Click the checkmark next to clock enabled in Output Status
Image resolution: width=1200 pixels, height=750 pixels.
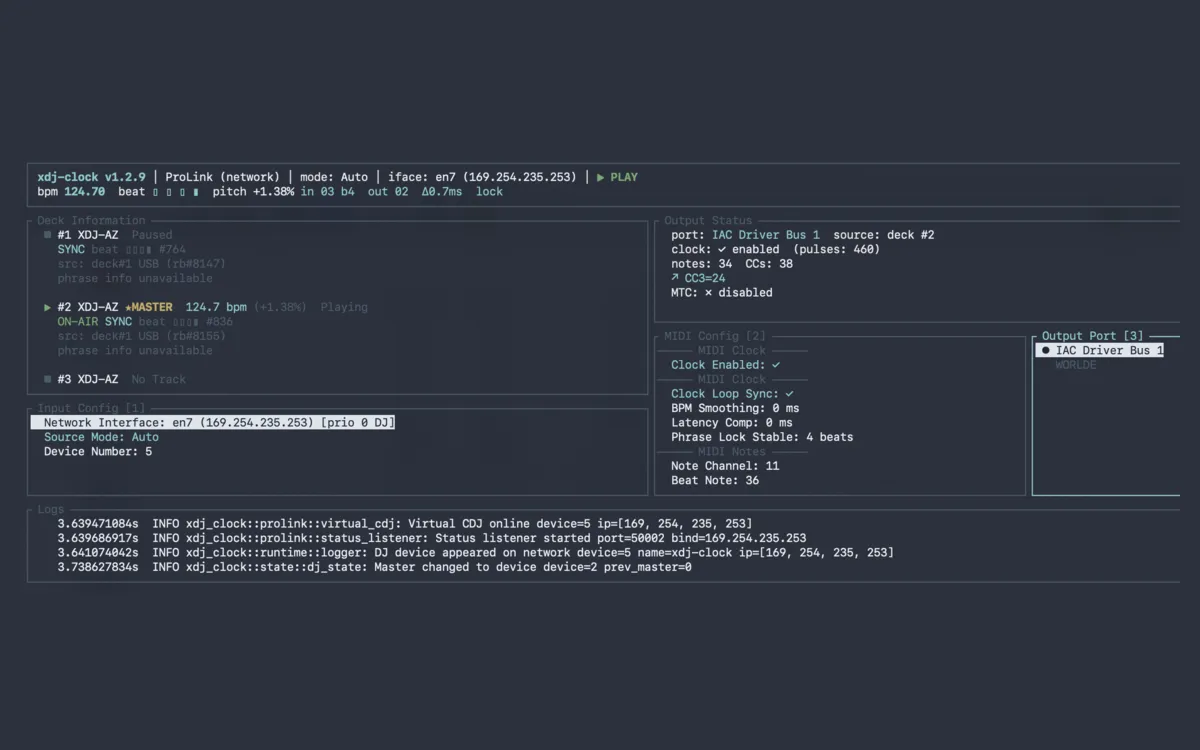pyautogui.click(x=722, y=249)
